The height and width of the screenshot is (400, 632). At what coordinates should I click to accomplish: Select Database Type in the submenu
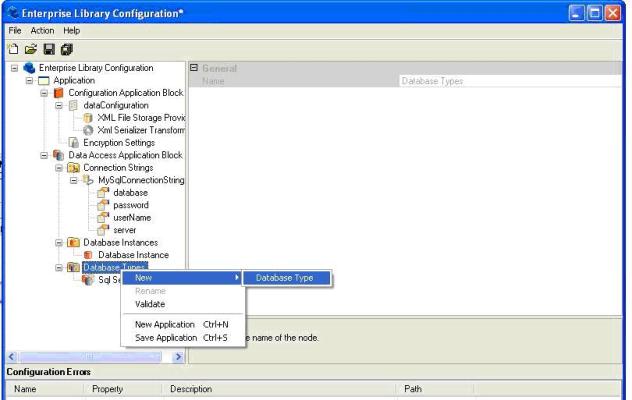(287, 278)
